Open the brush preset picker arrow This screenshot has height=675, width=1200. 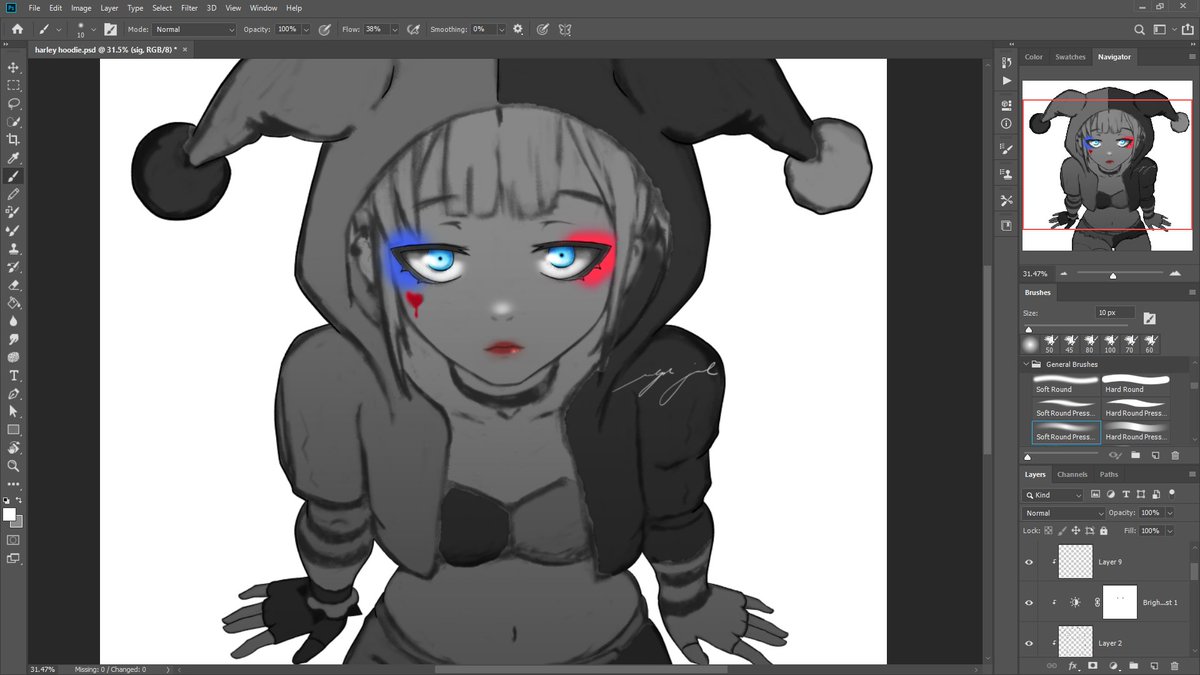pyautogui.click(x=92, y=29)
